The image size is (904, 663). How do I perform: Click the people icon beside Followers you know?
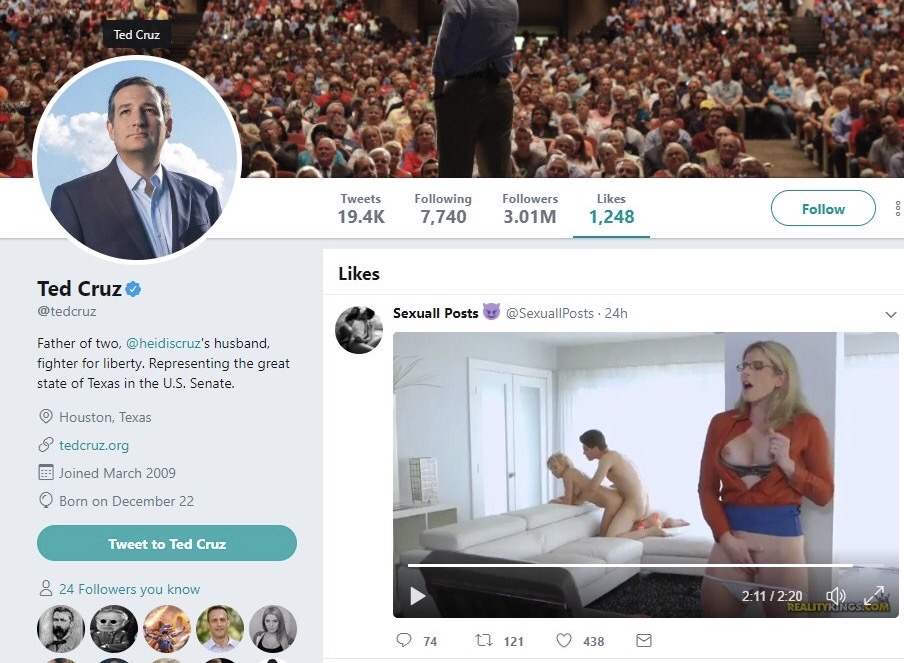pos(45,589)
